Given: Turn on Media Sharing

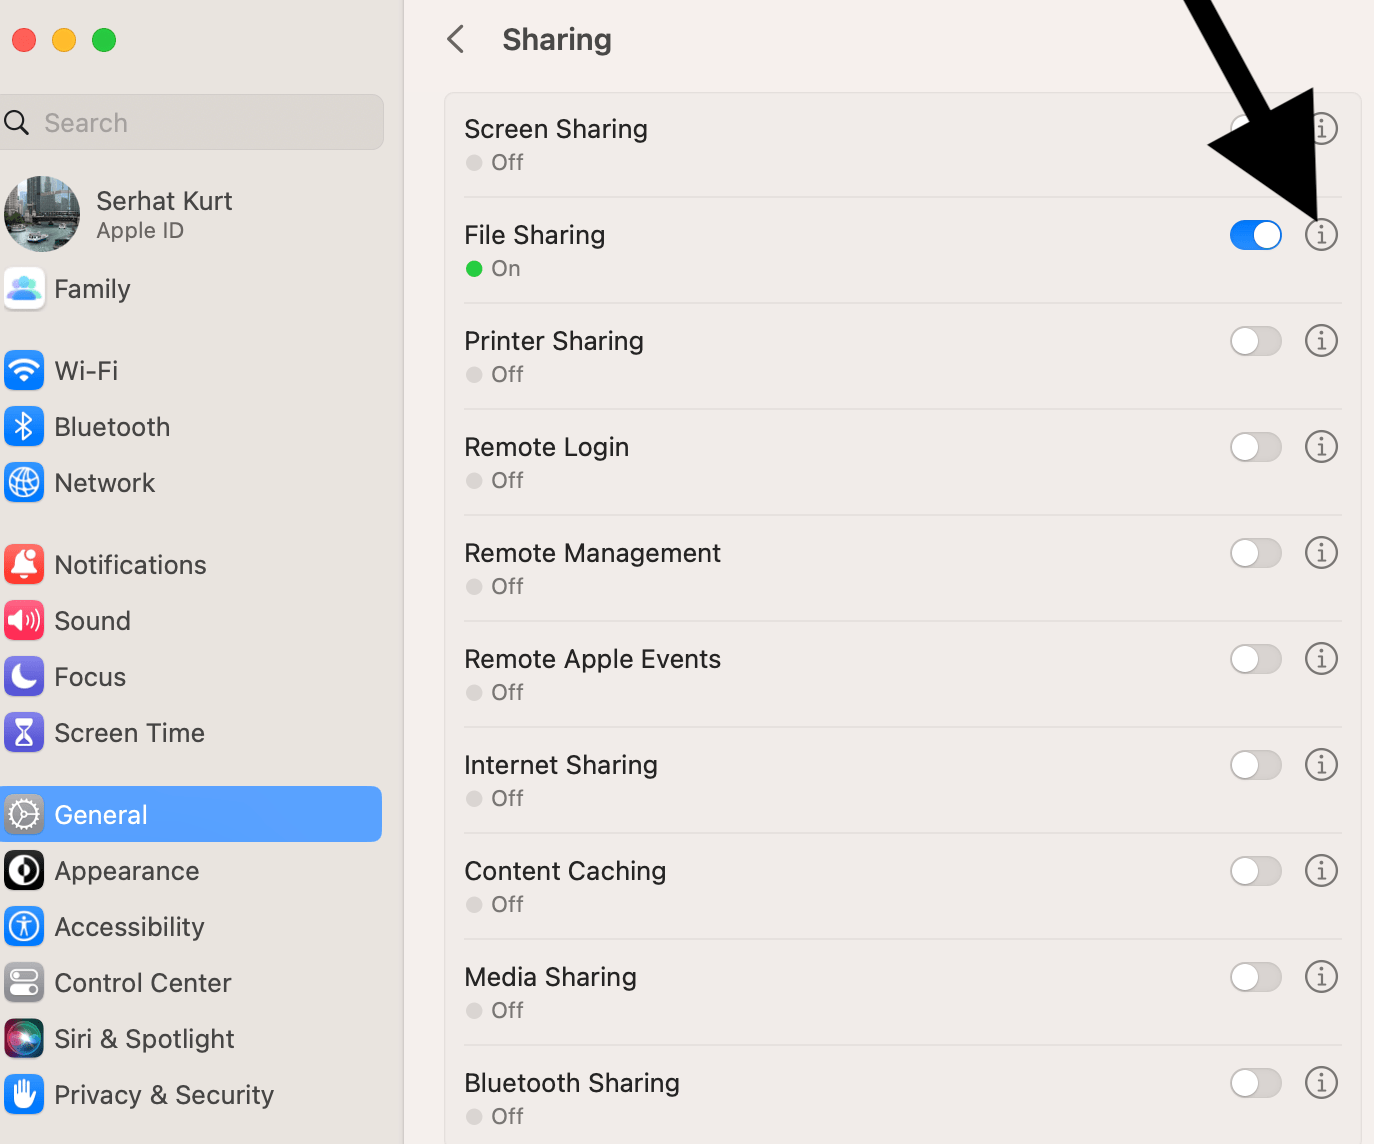Looking at the screenshot, I should (1256, 977).
